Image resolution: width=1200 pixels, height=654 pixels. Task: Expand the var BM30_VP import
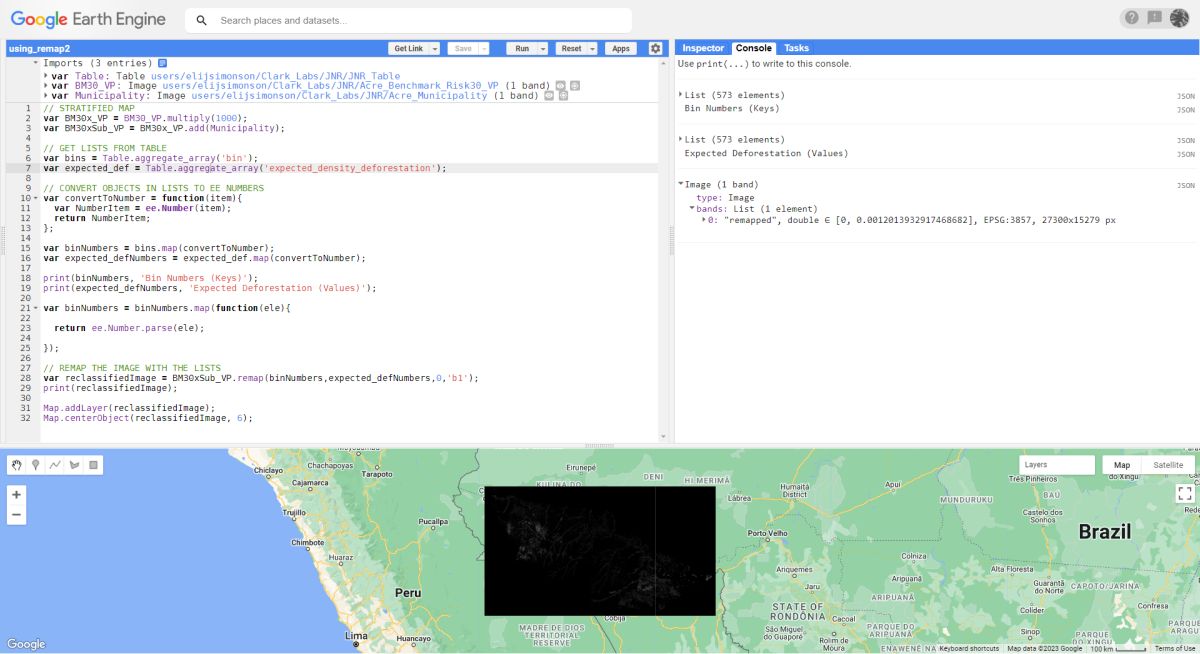point(46,86)
